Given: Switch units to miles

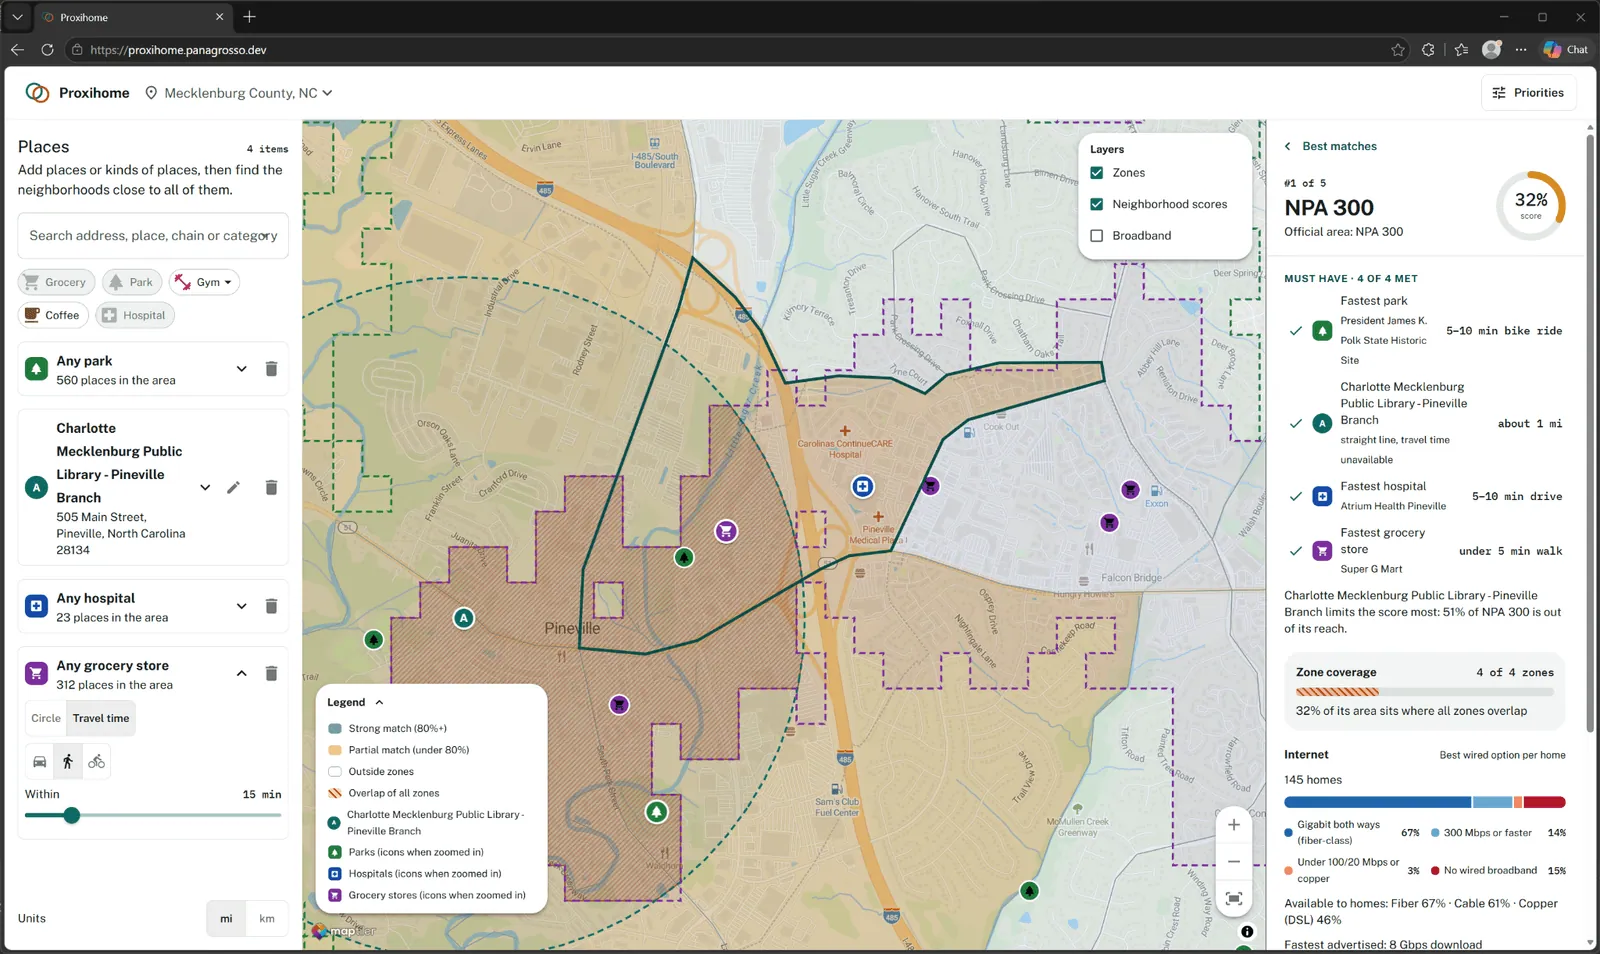Looking at the screenshot, I should click(x=226, y=918).
